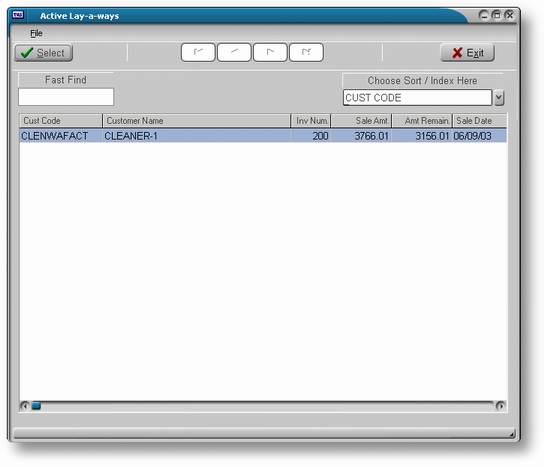Click the Sale Amt. column header
Viewport: 544px width, 467px height.
(x=362, y=121)
